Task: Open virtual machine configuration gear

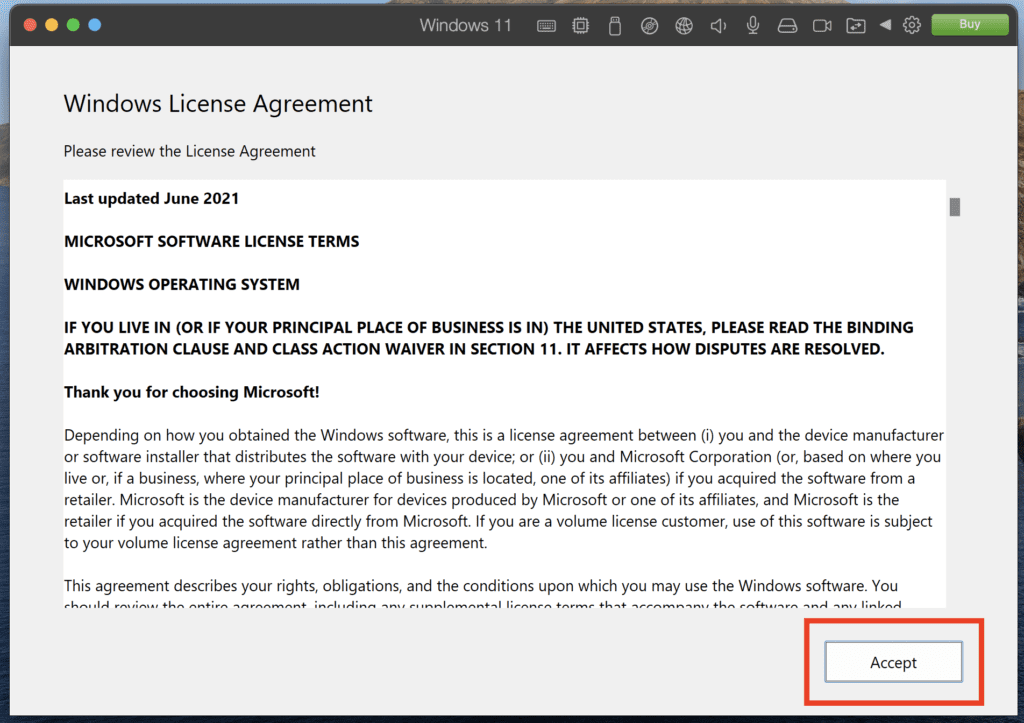Action: point(912,25)
